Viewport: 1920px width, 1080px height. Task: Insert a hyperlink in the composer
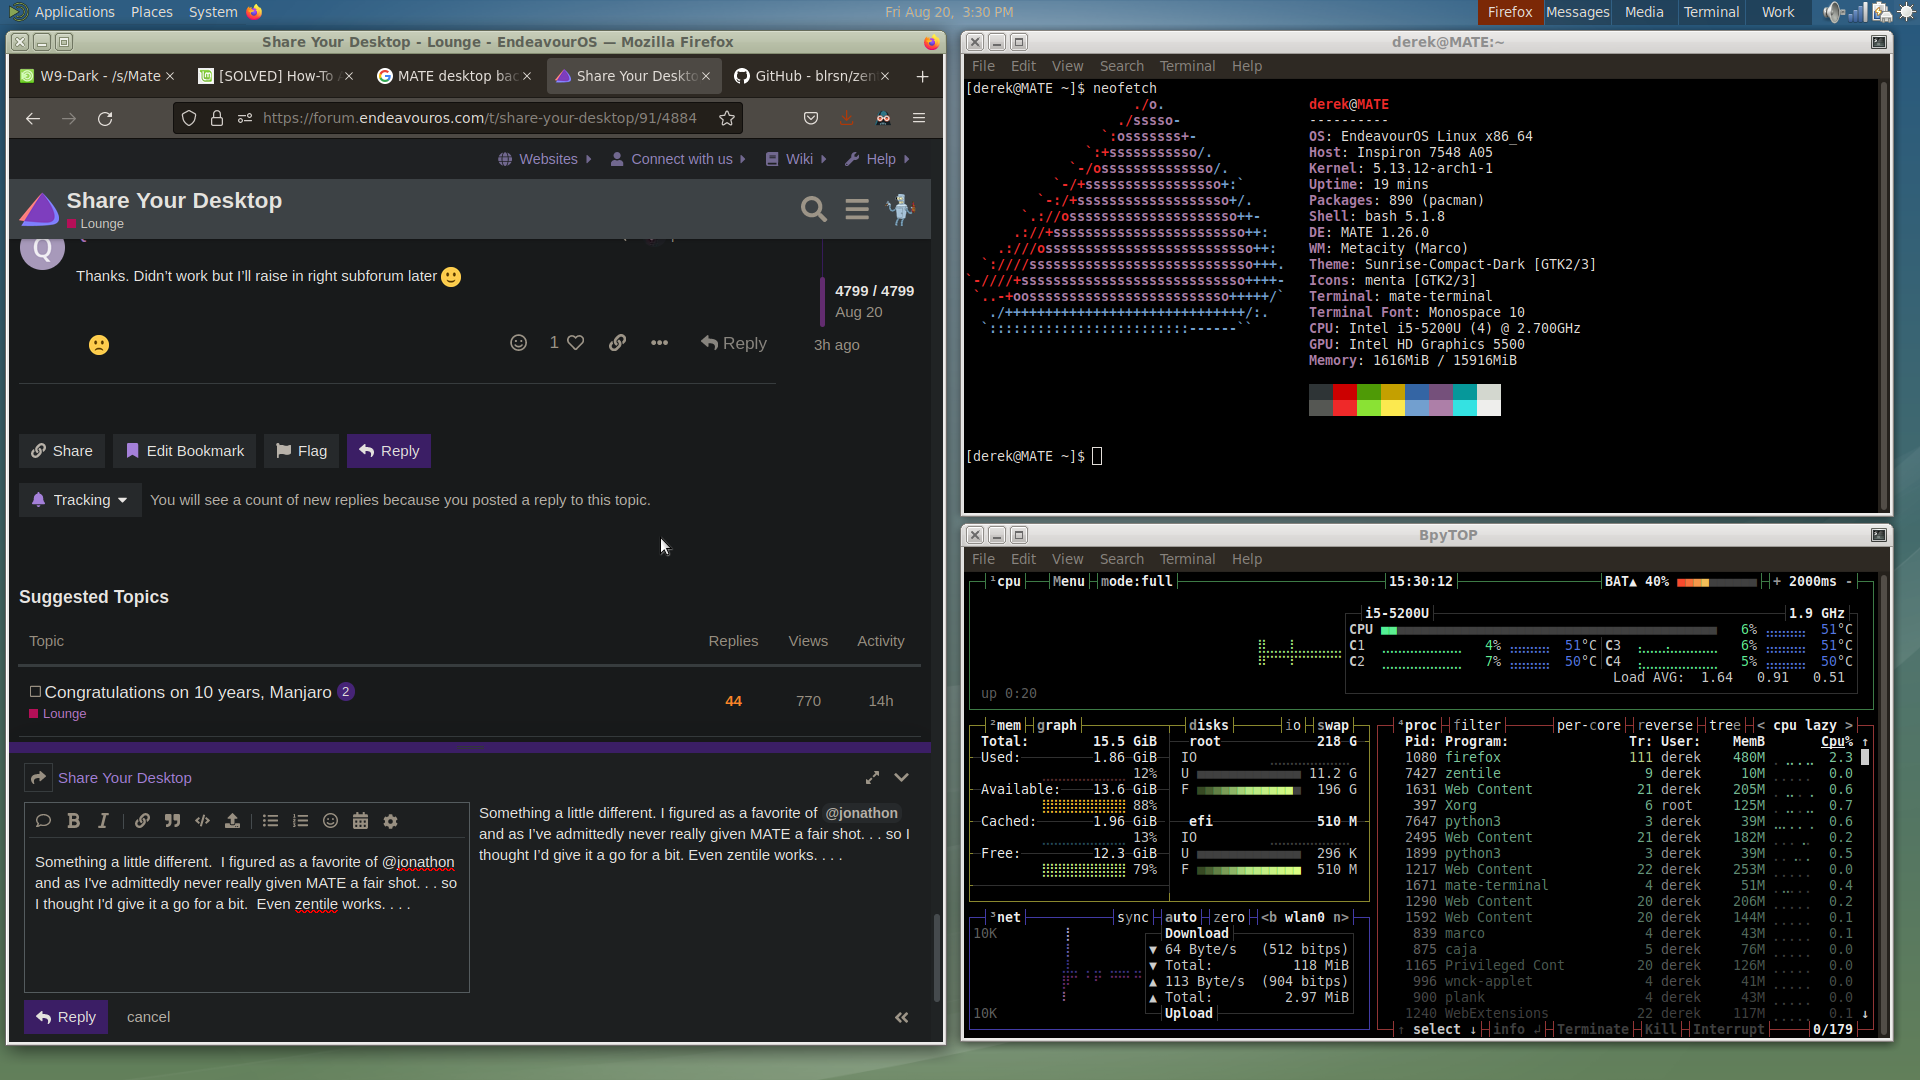(x=142, y=821)
